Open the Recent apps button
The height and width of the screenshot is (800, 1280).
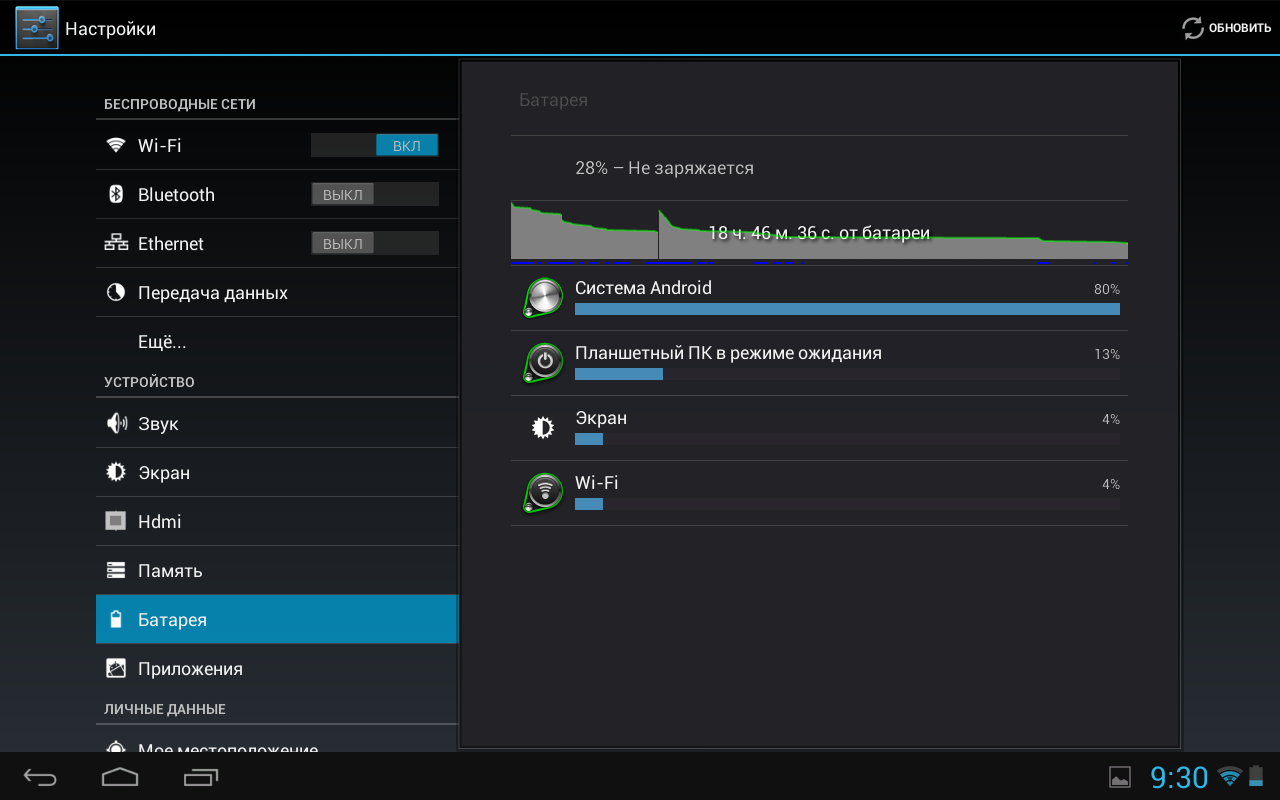tap(201, 776)
